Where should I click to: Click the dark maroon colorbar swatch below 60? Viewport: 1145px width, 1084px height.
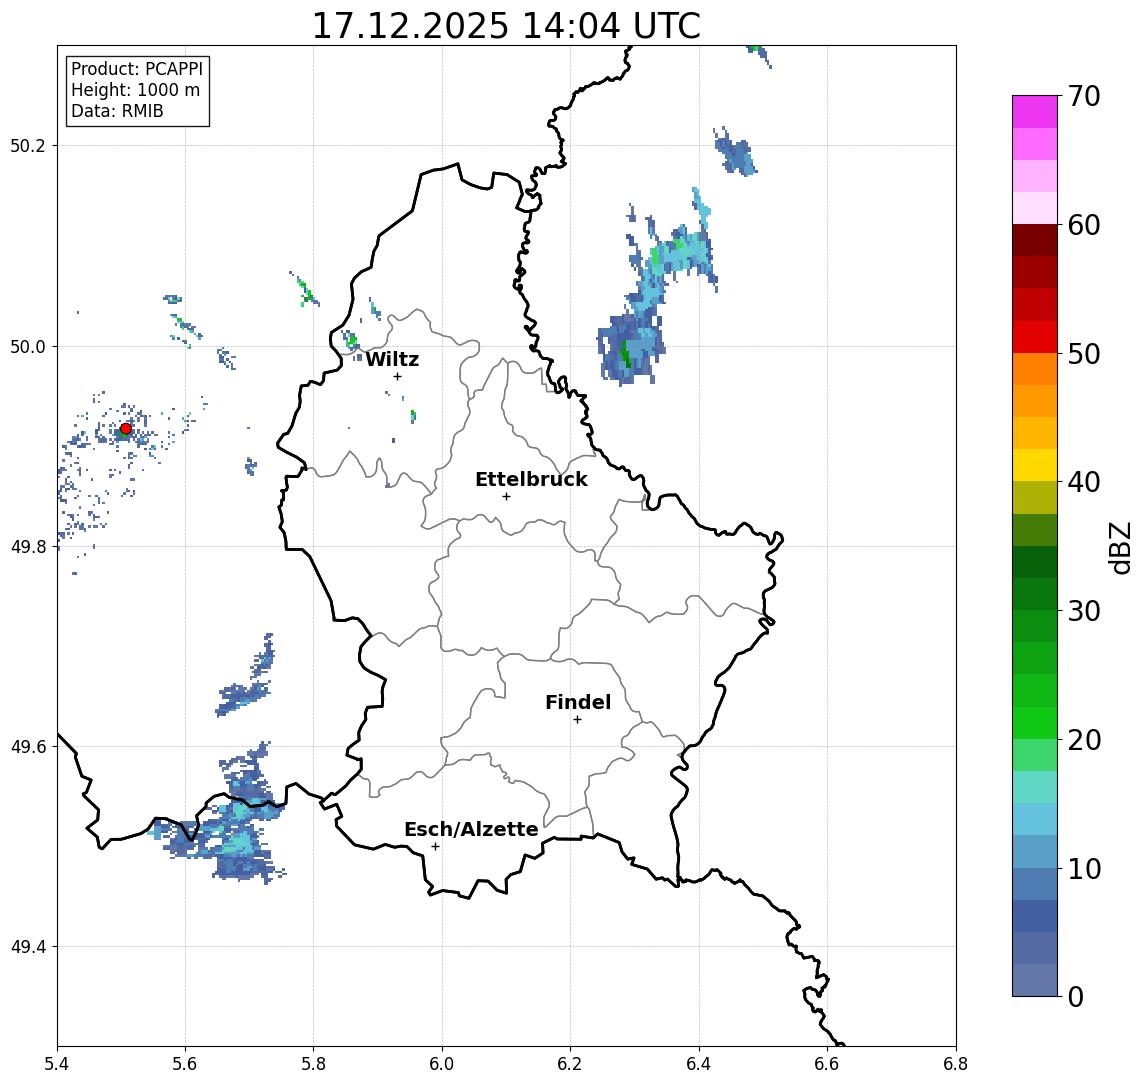tap(1035, 240)
